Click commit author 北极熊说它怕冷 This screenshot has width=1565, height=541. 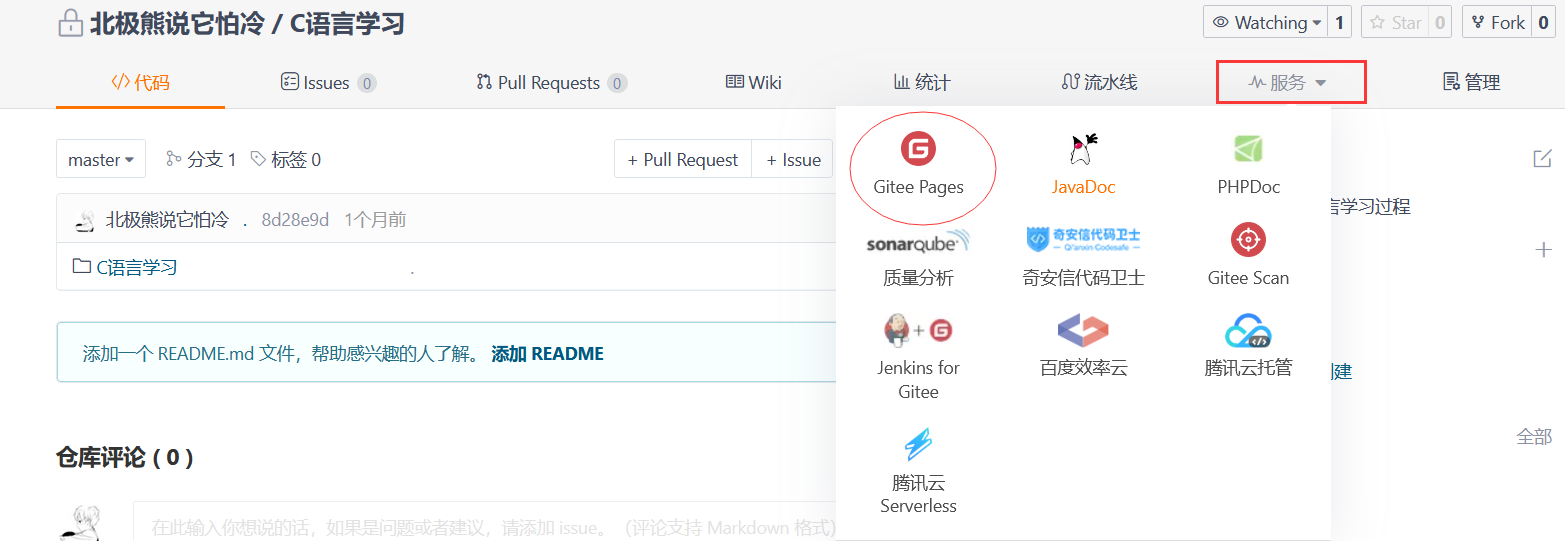click(167, 220)
